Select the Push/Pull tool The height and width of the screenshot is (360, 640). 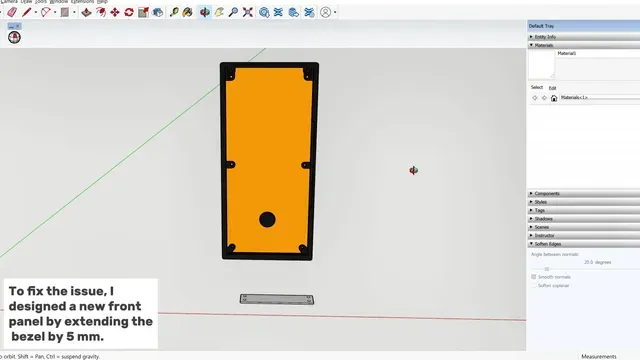(x=86, y=12)
